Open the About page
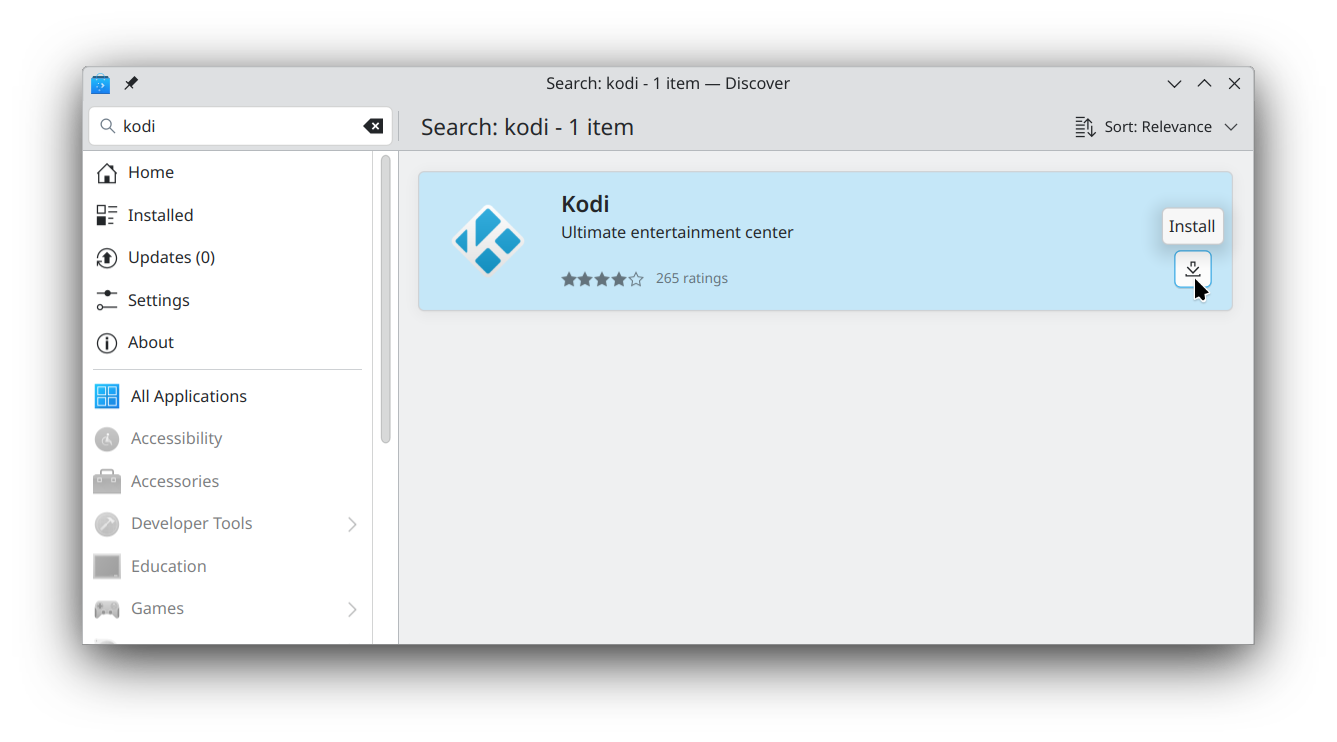Viewport: 1337px width, 742px height. point(229,343)
